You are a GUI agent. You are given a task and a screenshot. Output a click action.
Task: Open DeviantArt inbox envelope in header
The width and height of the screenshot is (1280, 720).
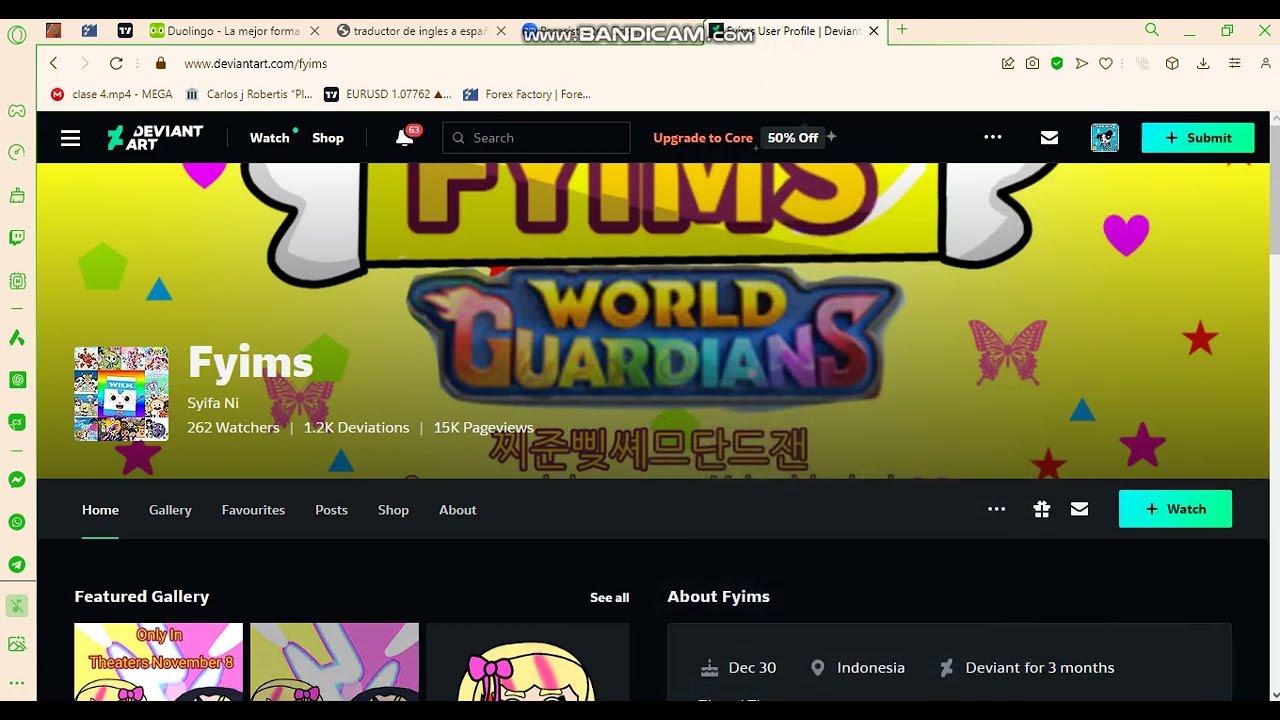[x=1049, y=138]
